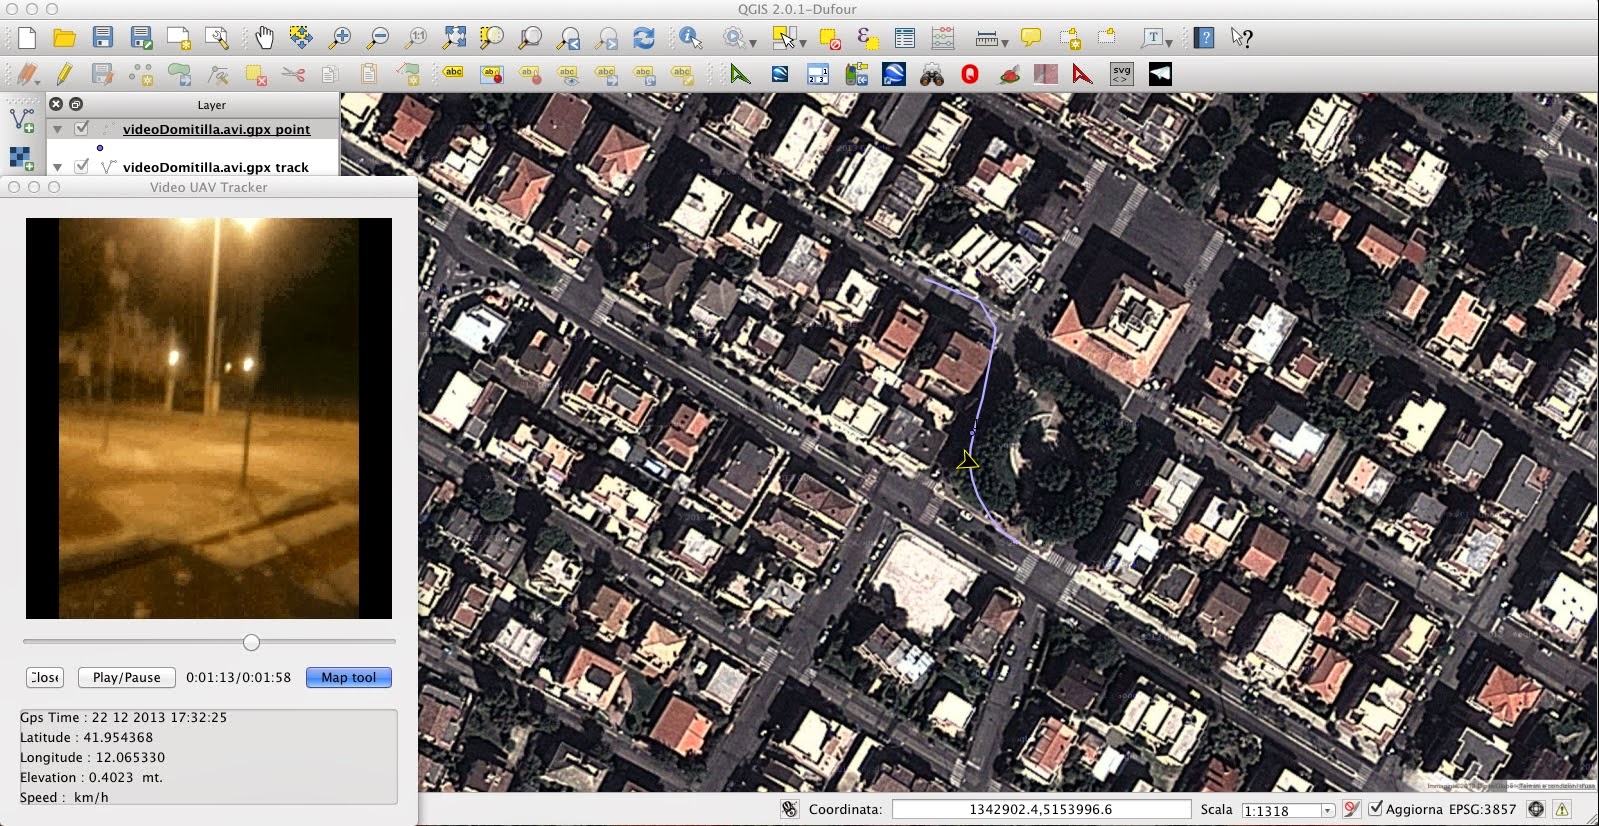Open the Text Annotation dropdown arrow

1168,42
